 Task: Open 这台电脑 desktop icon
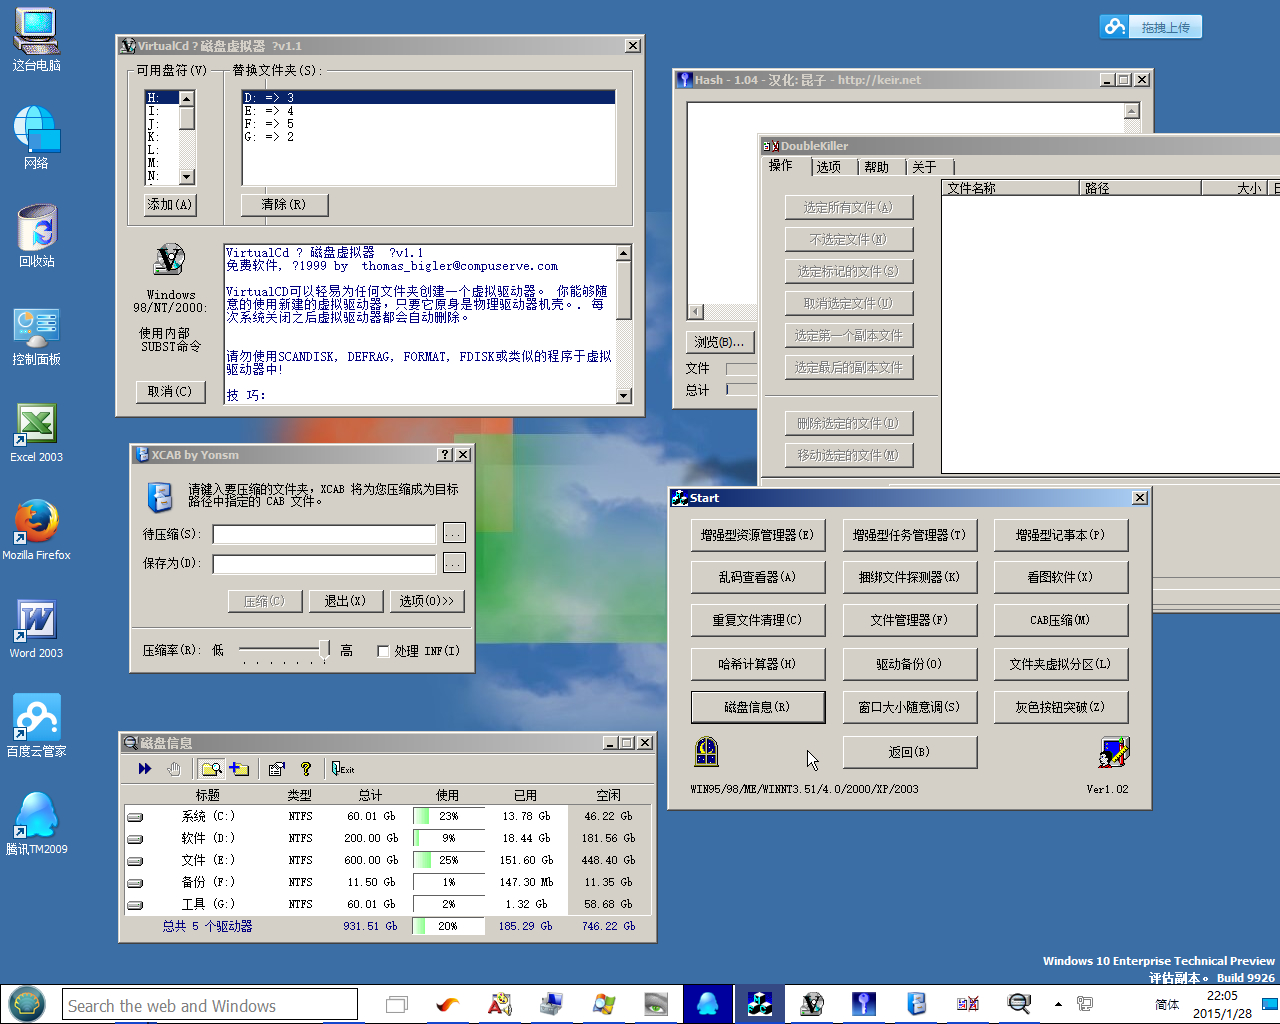click(37, 40)
